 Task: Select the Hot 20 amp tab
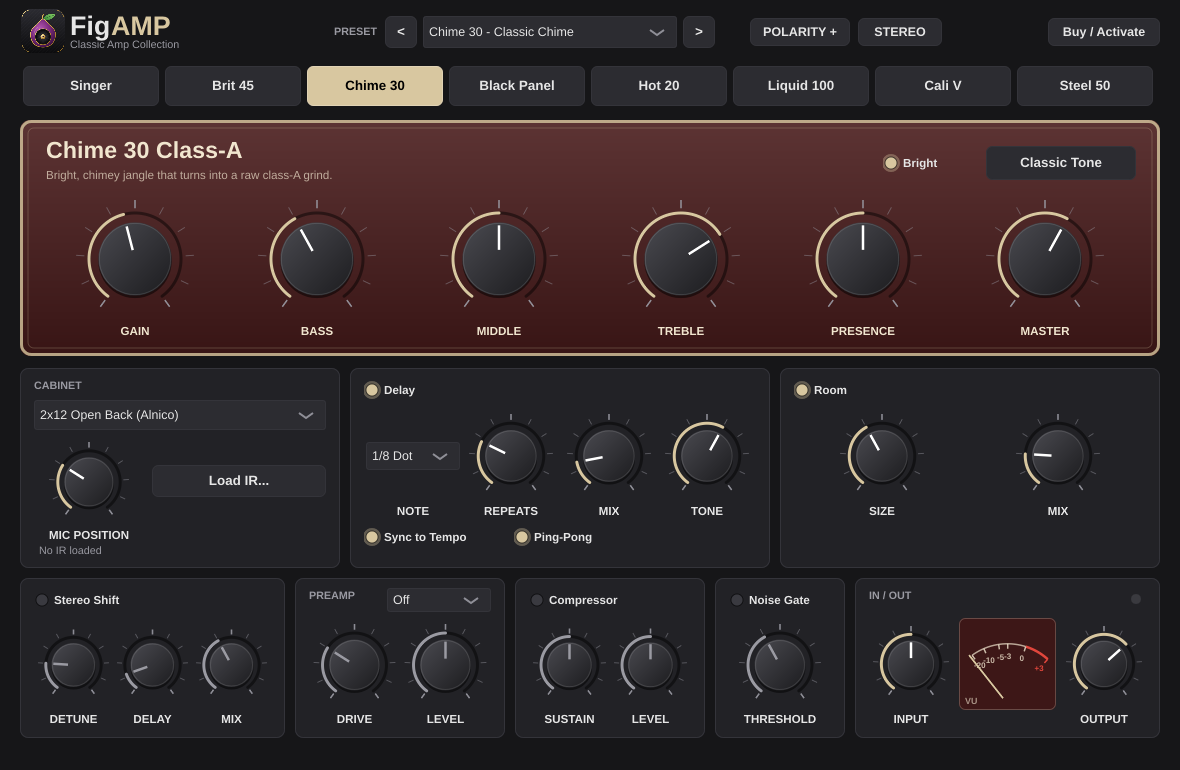(658, 86)
